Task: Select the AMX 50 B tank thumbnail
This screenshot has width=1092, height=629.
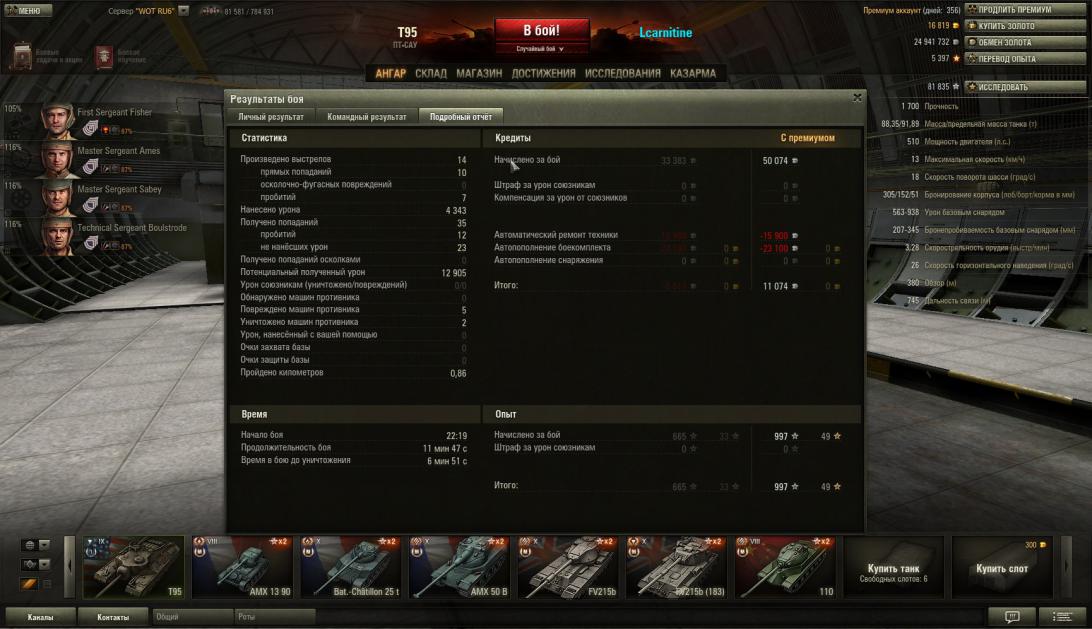Action: [460, 567]
